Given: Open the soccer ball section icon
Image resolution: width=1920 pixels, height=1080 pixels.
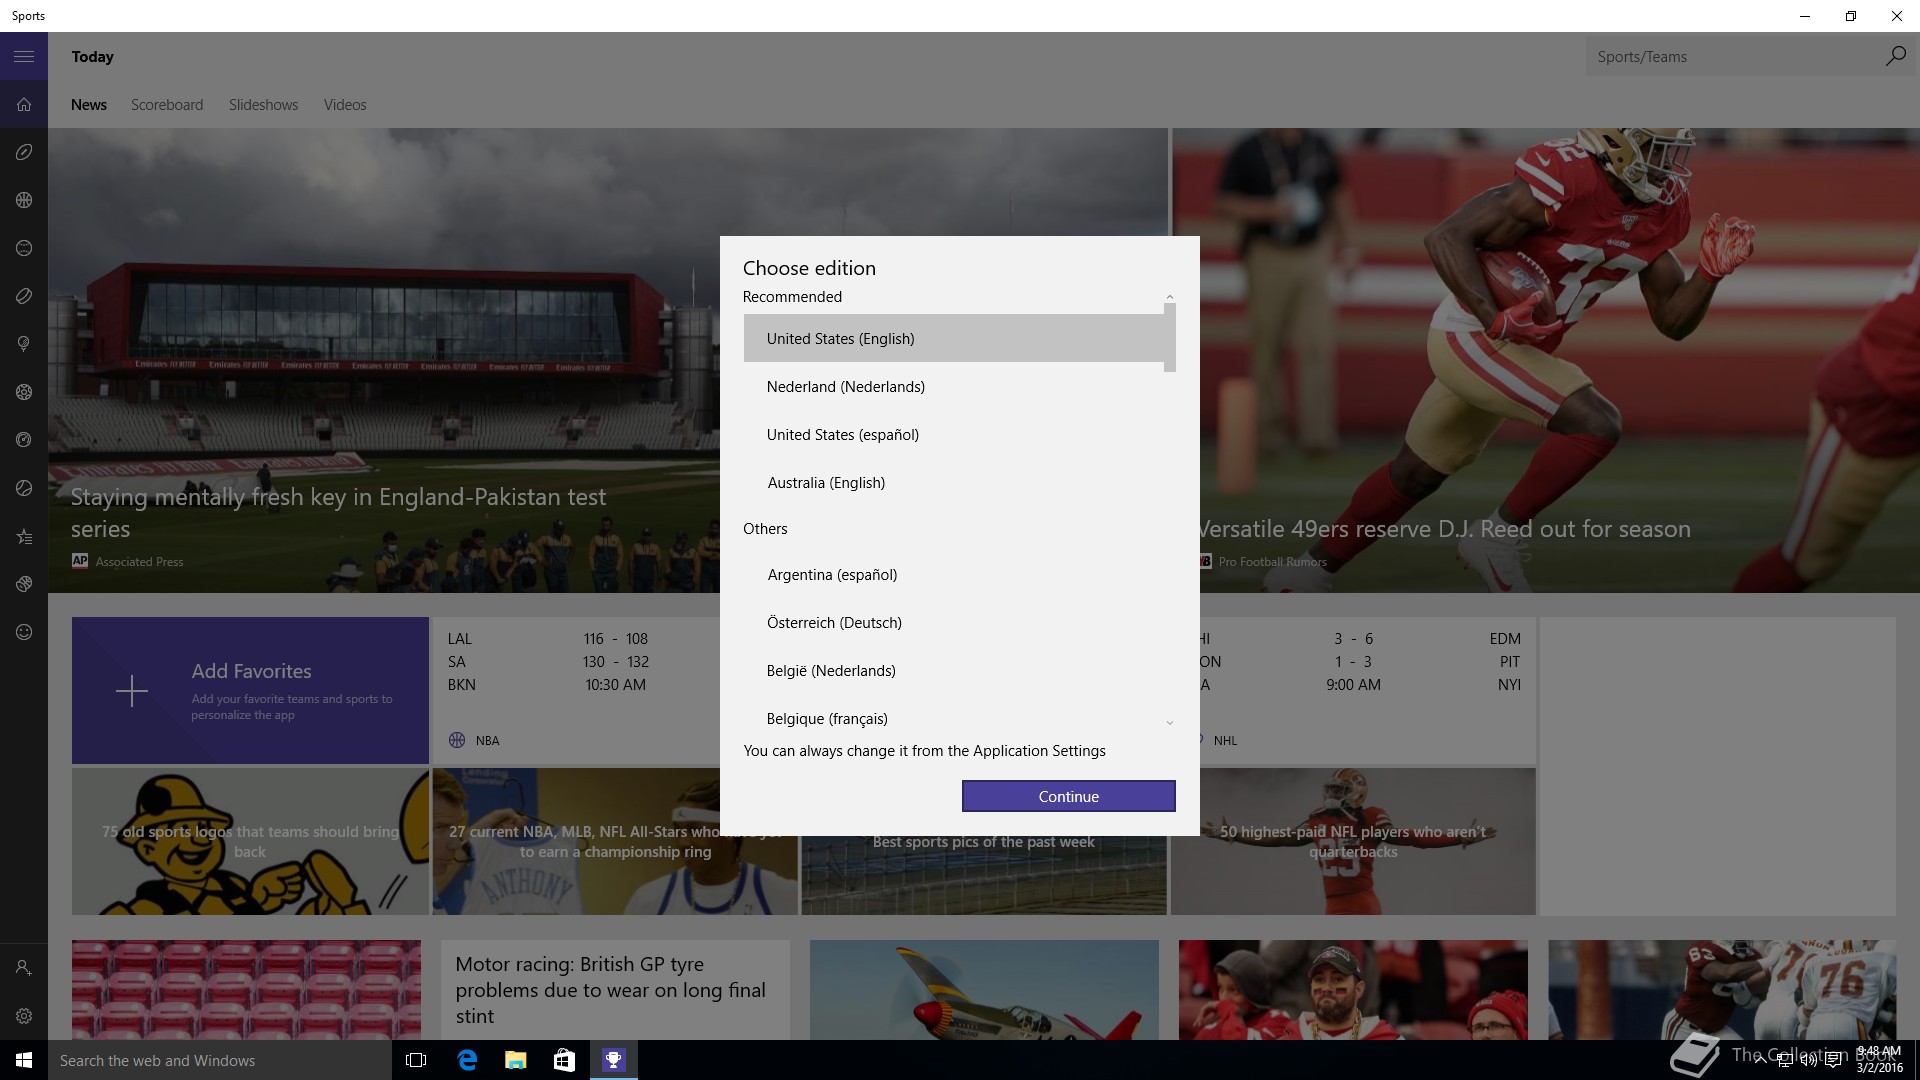Looking at the screenshot, I should (x=24, y=392).
